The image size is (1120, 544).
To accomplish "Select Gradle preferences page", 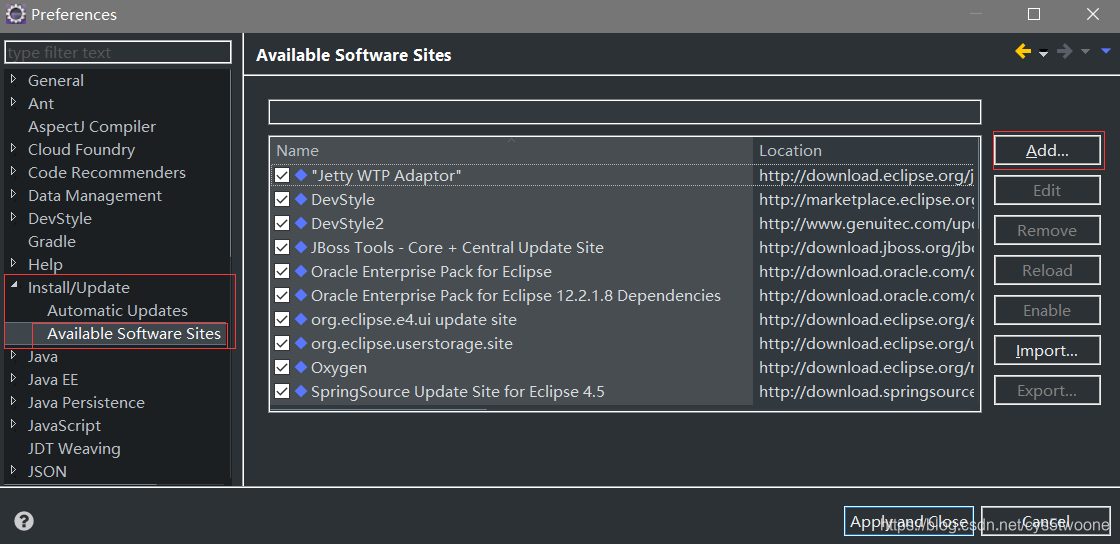I will (x=51, y=241).
